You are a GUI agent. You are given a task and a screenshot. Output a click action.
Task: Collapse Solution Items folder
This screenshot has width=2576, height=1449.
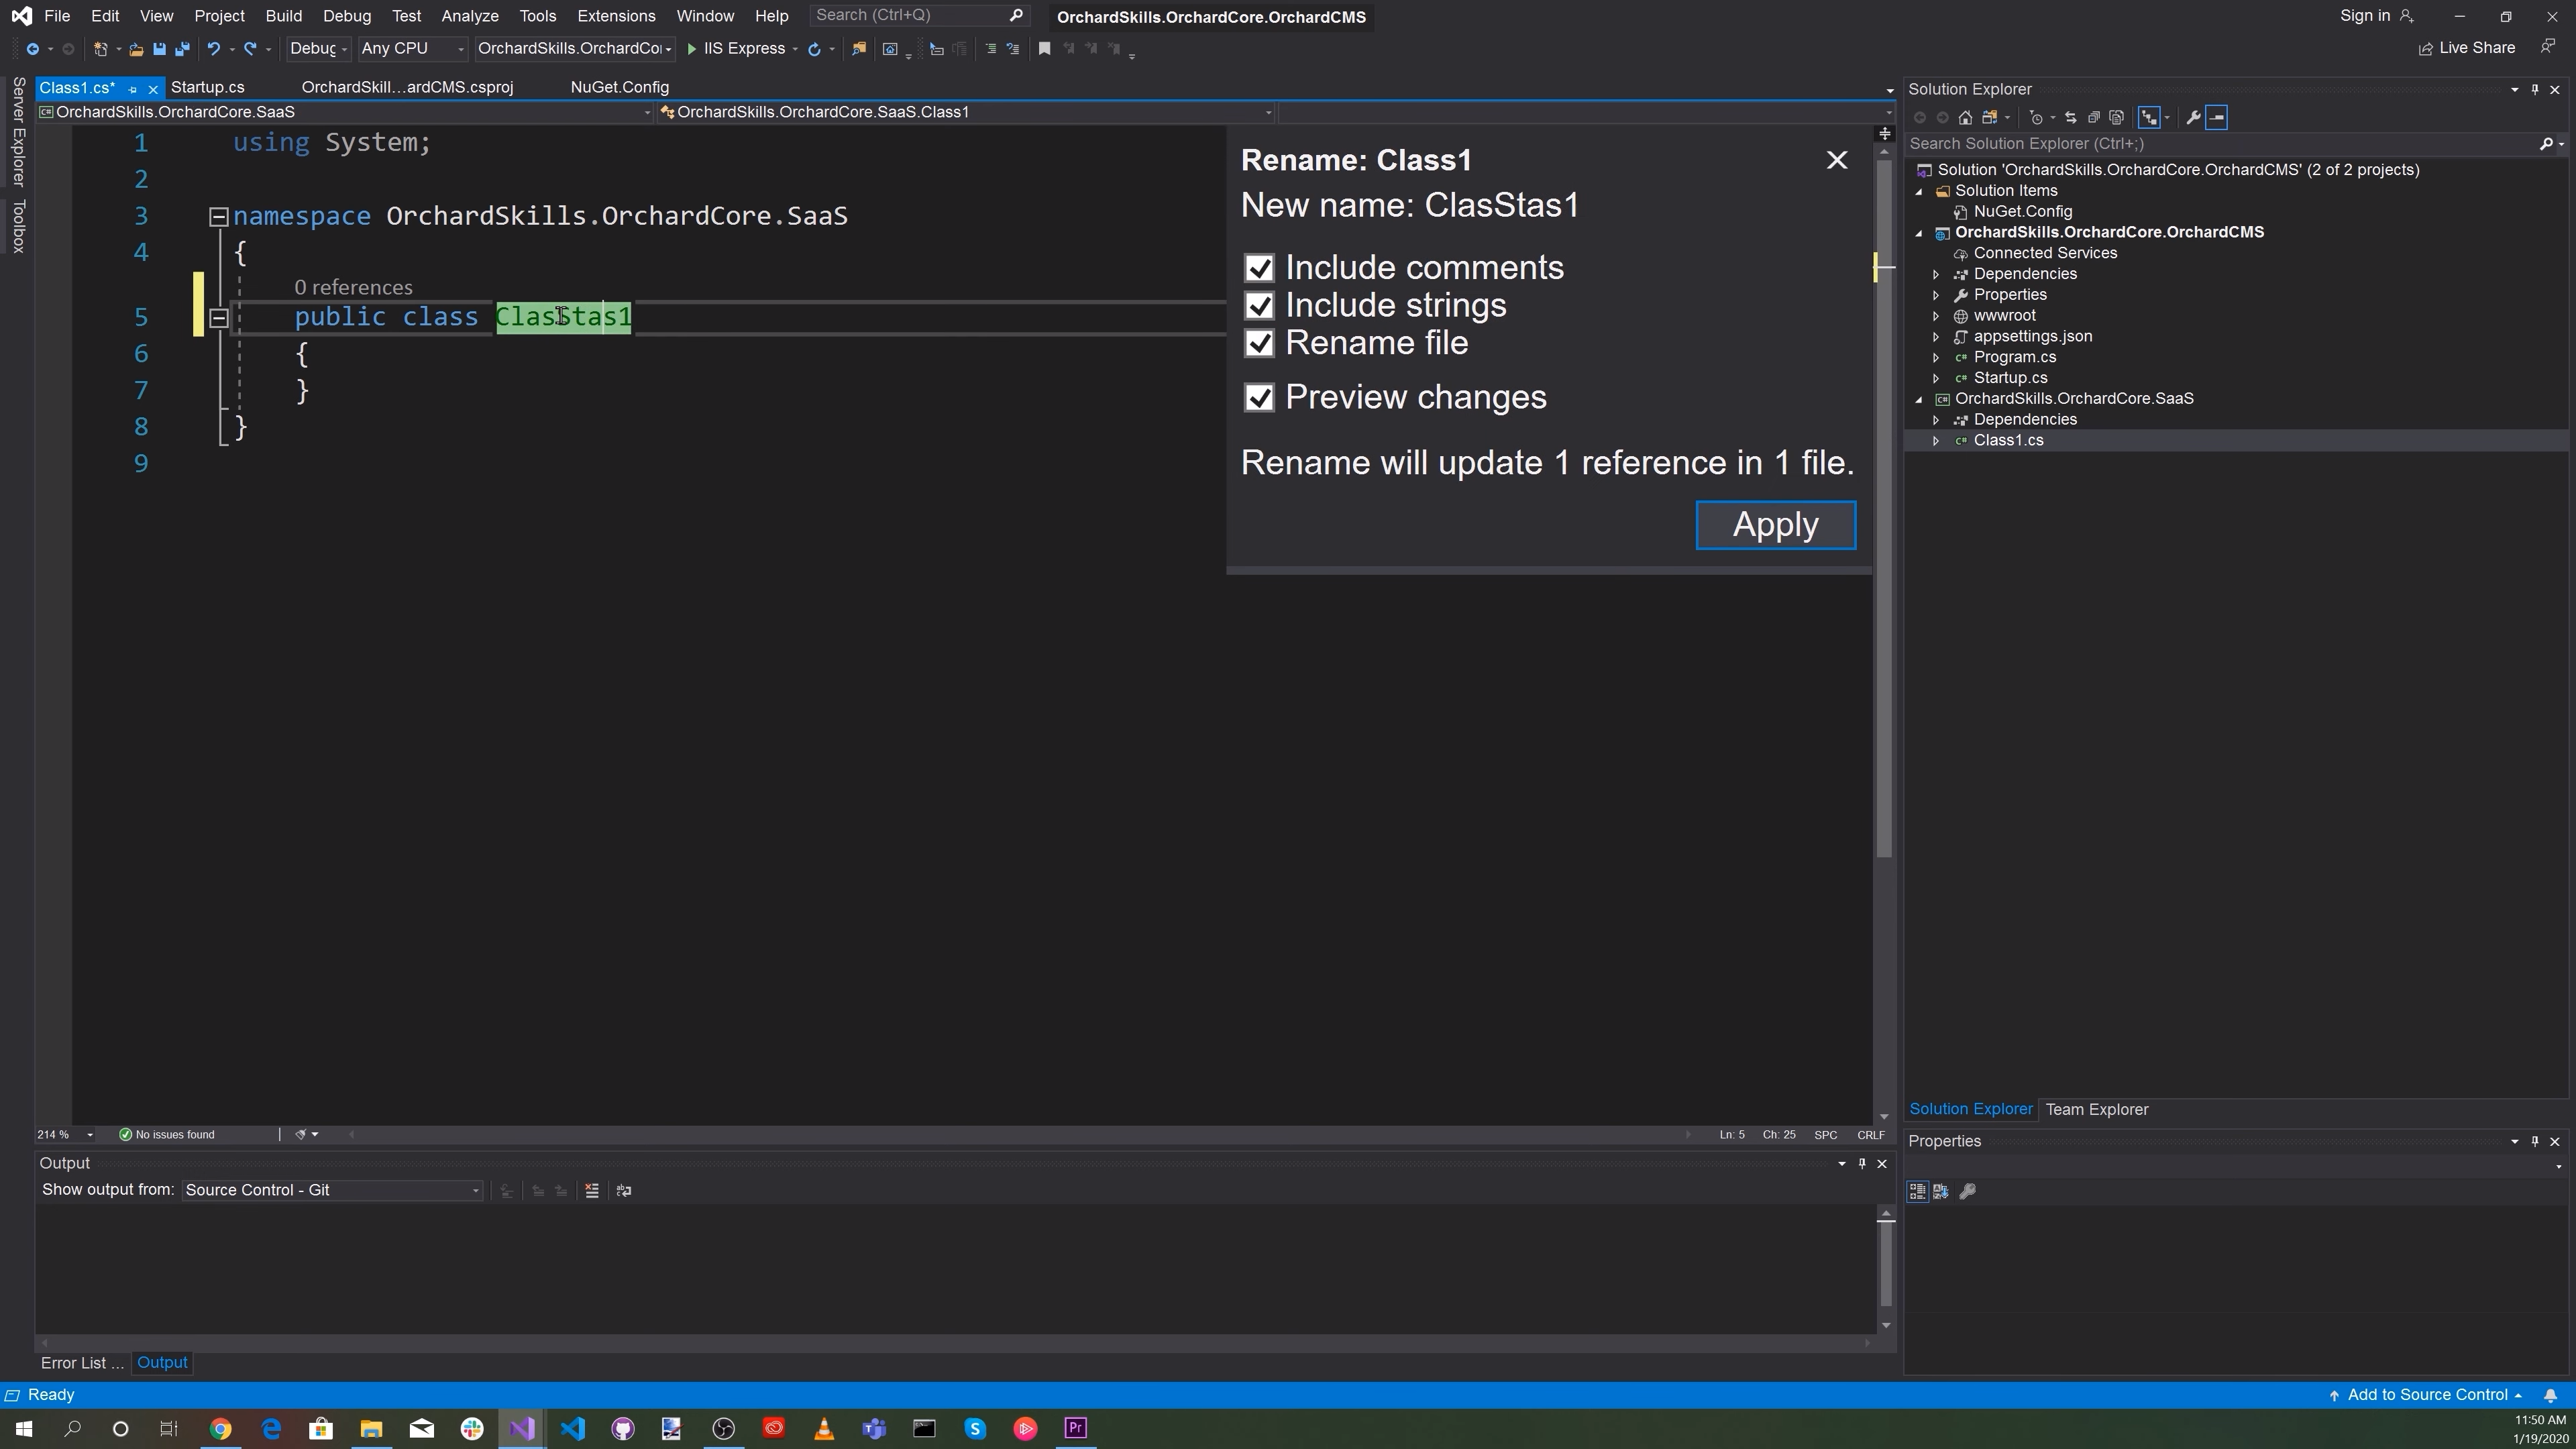[1918, 191]
